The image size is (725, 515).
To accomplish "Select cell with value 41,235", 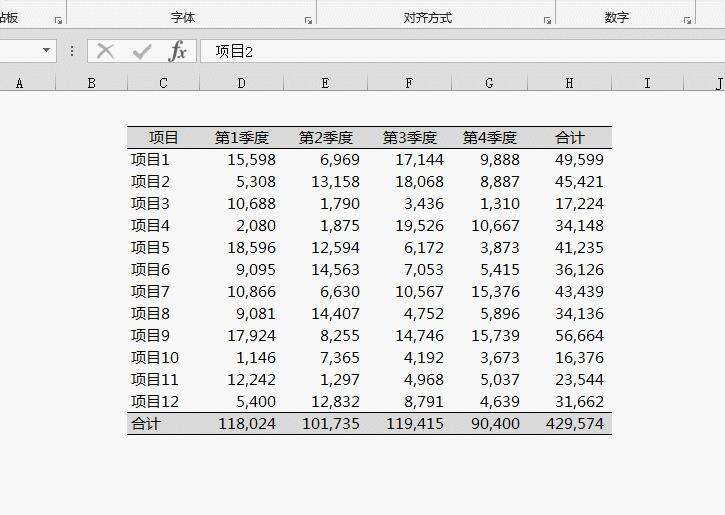I will click(570, 247).
